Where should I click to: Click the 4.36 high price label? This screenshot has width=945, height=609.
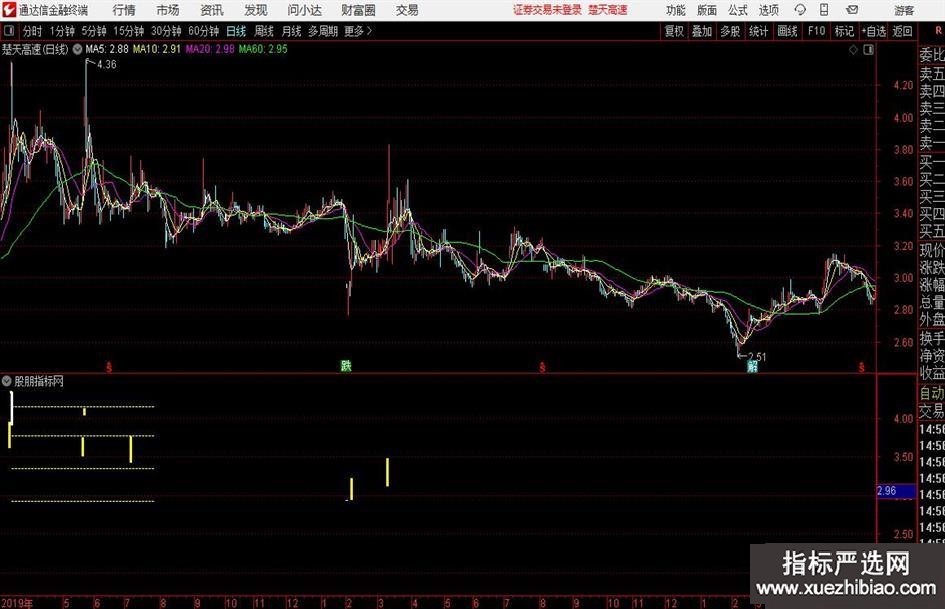point(107,65)
